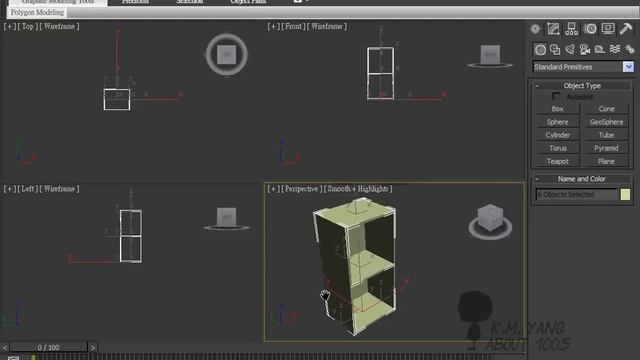Open the Display command panel tab
Viewport: 640px width, 360px height.
point(608,29)
